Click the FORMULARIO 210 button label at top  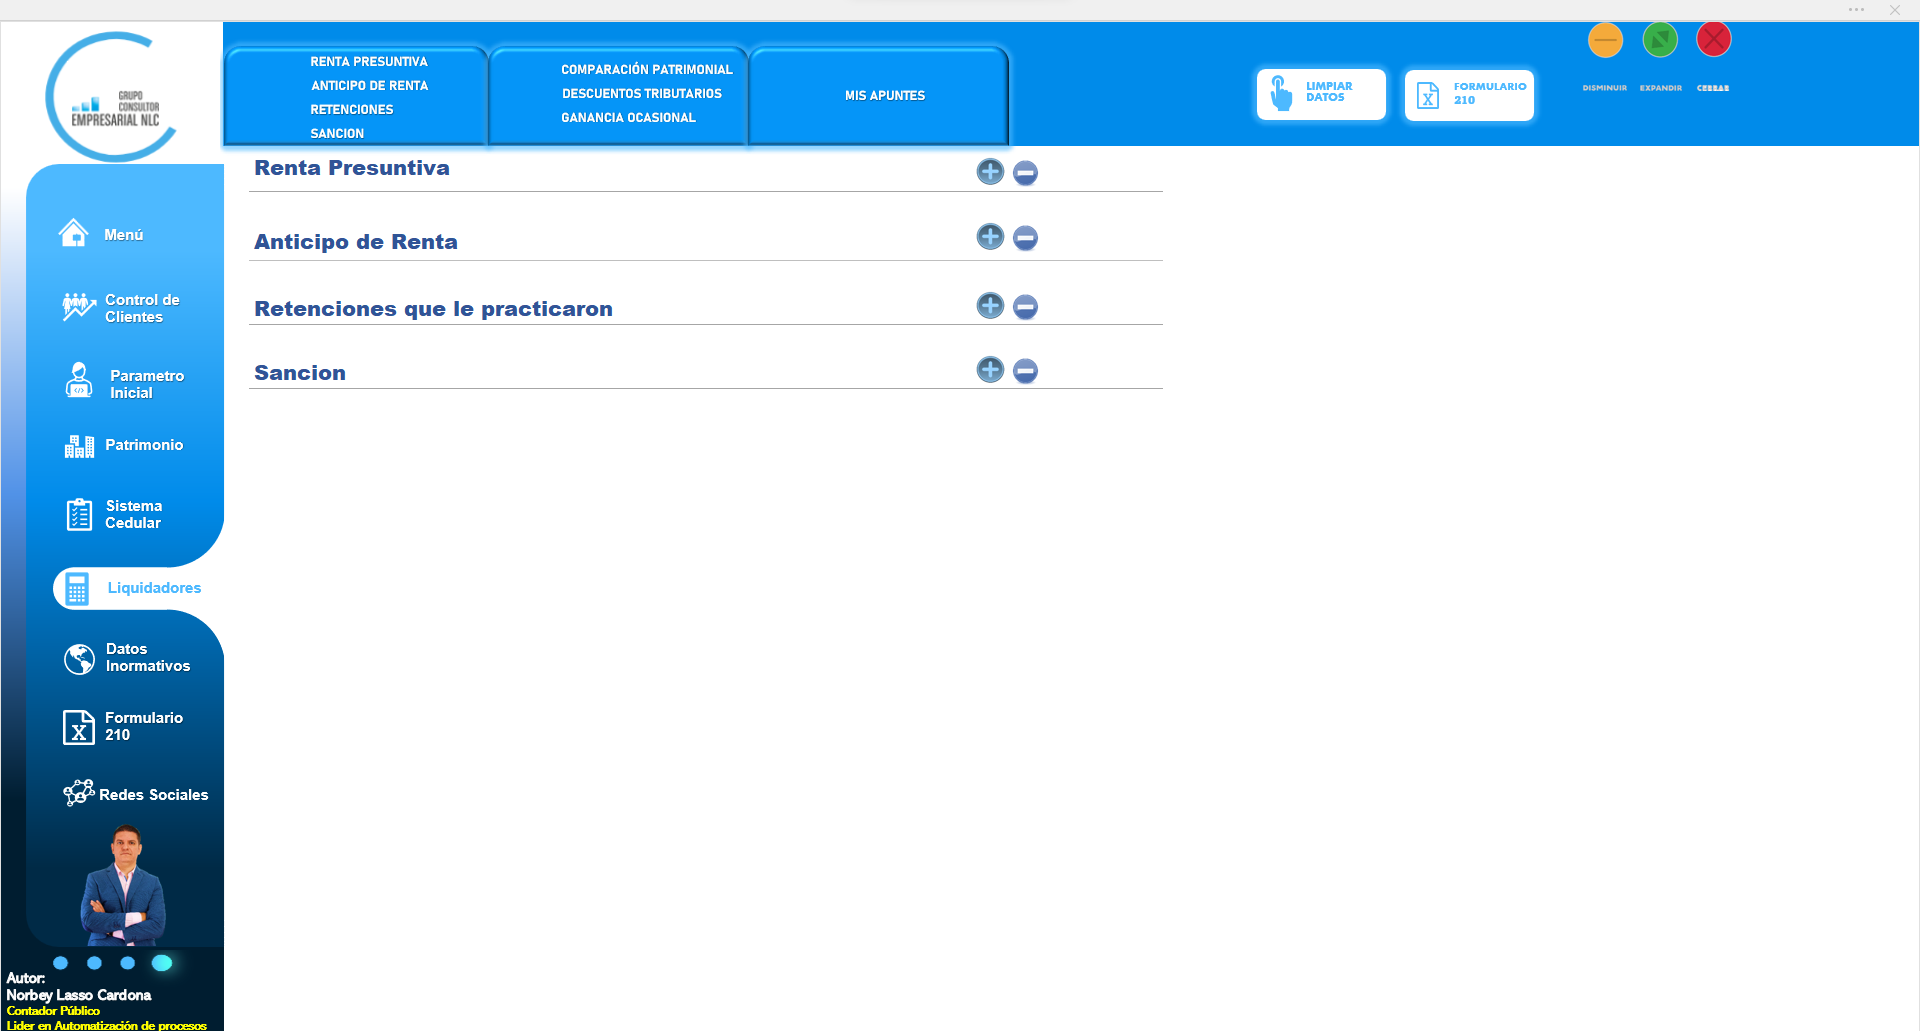point(1490,93)
